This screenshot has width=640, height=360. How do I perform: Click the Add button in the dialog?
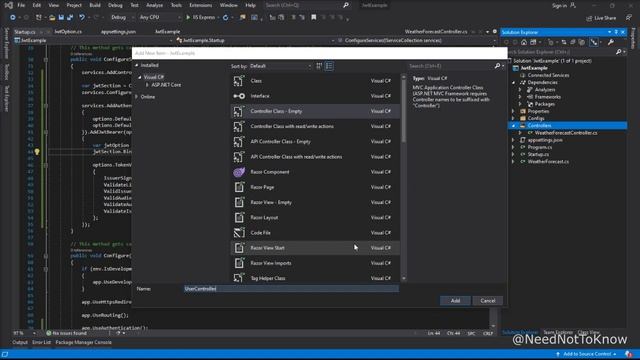pyautogui.click(x=455, y=301)
